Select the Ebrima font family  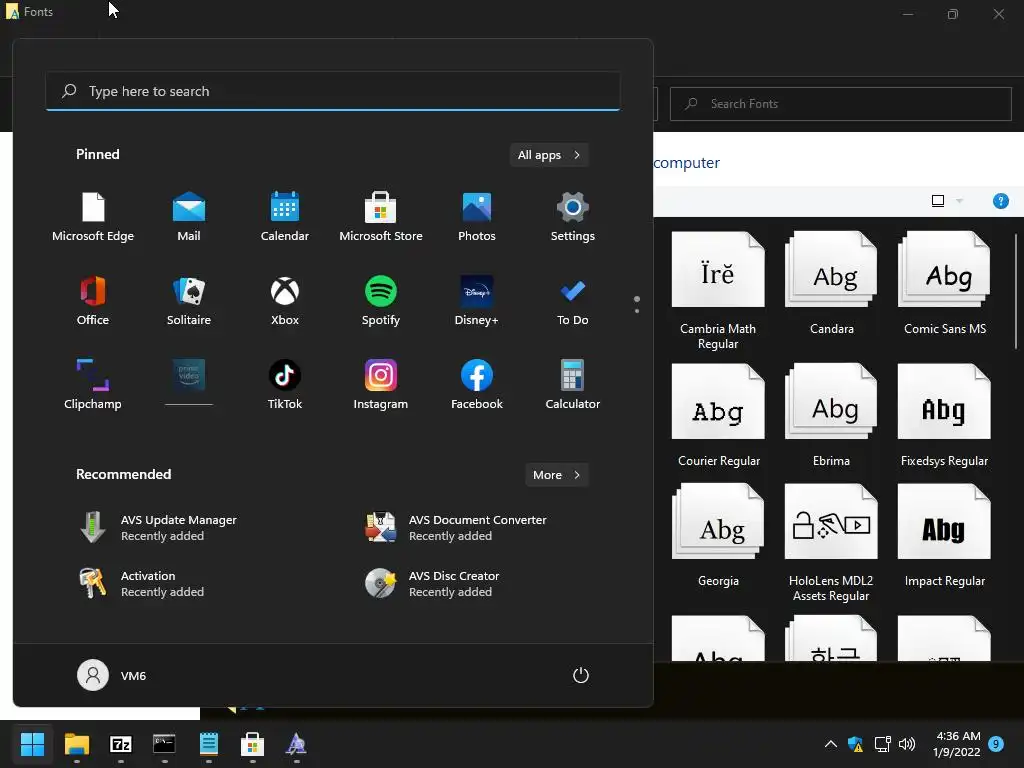(x=831, y=415)
